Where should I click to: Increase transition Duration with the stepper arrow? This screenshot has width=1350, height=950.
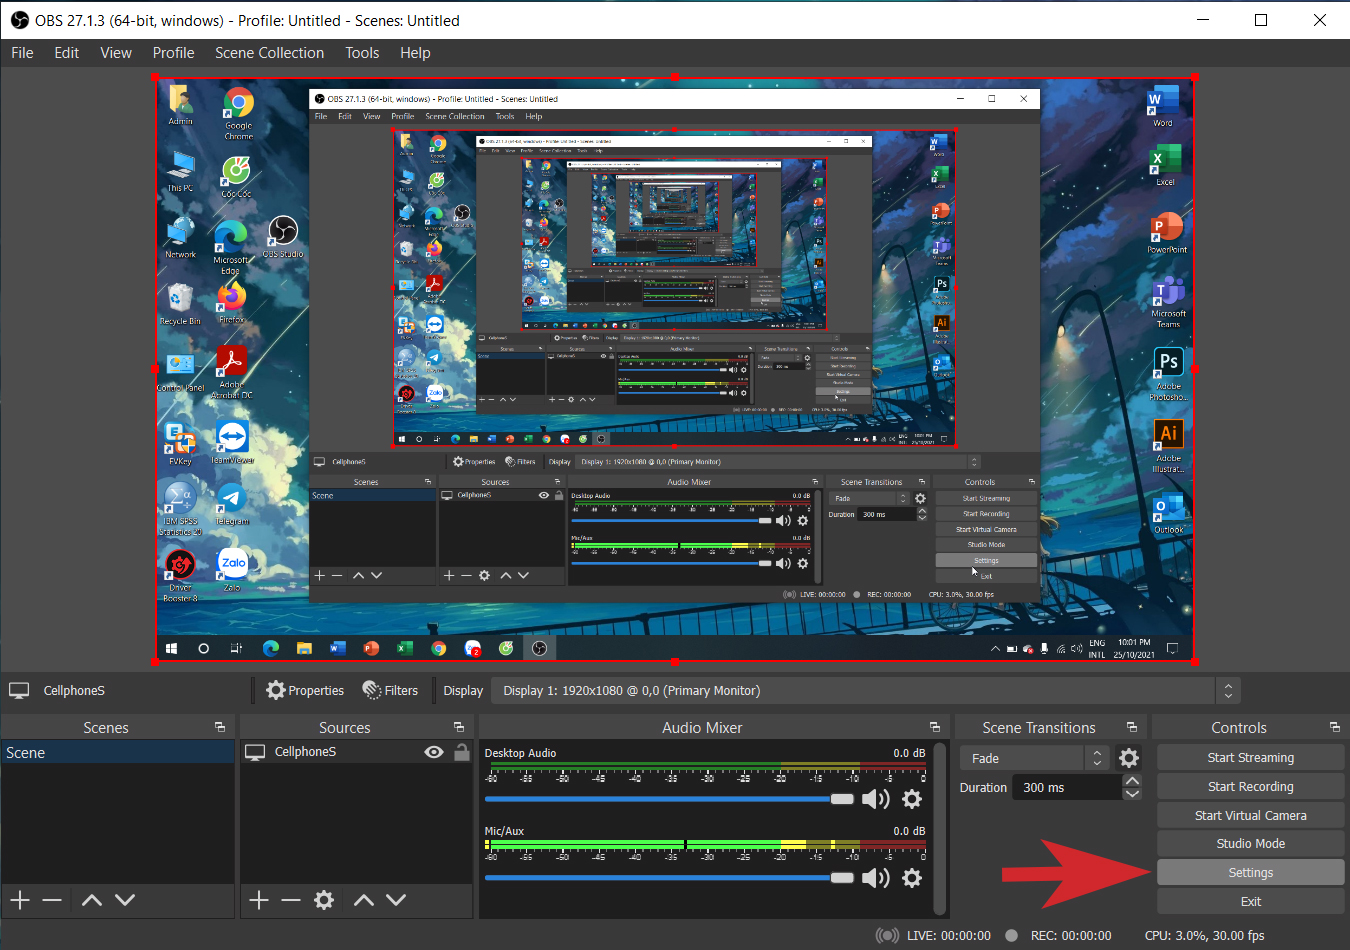click(x=1132, y=781)
